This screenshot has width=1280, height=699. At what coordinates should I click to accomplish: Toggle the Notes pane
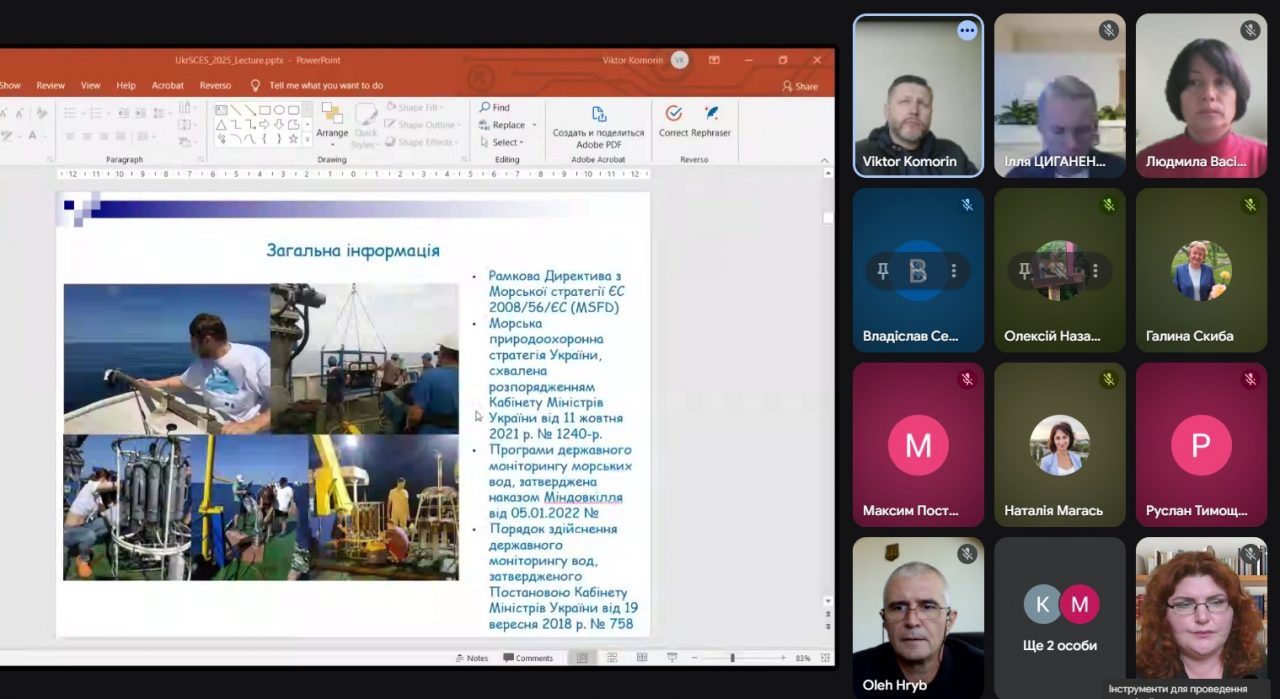click(x=471, y=658)
